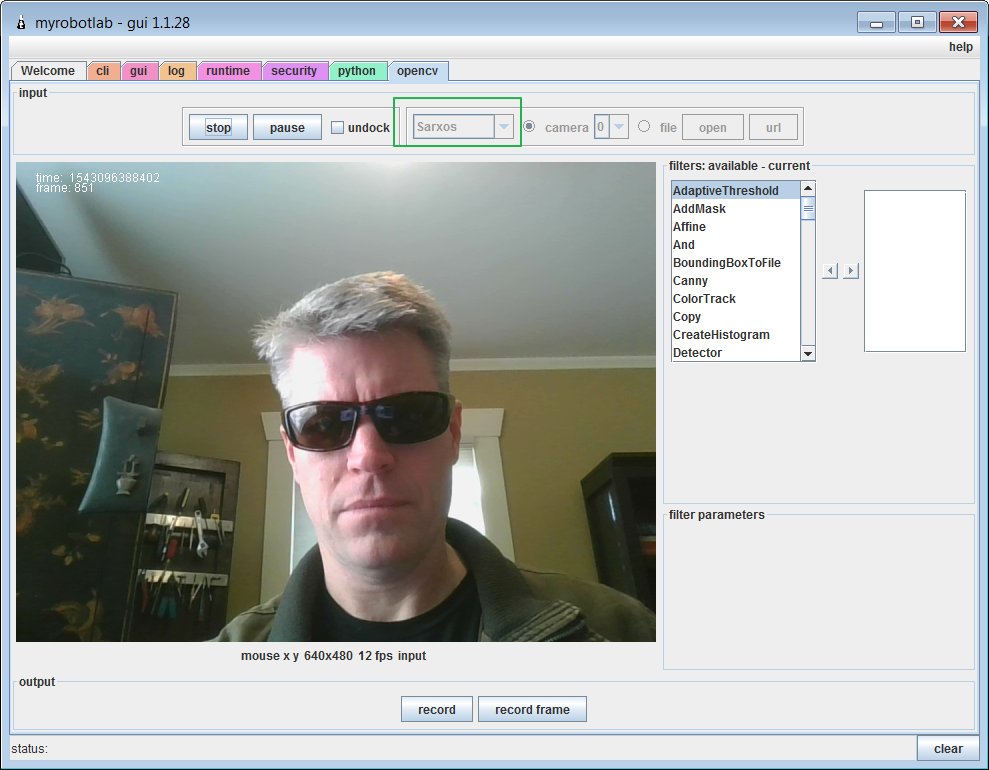The height and width of the screenshot is (770, 989).
Task: Click the down arrow on the filters scrollbar
Action: [x=808, y=353]
